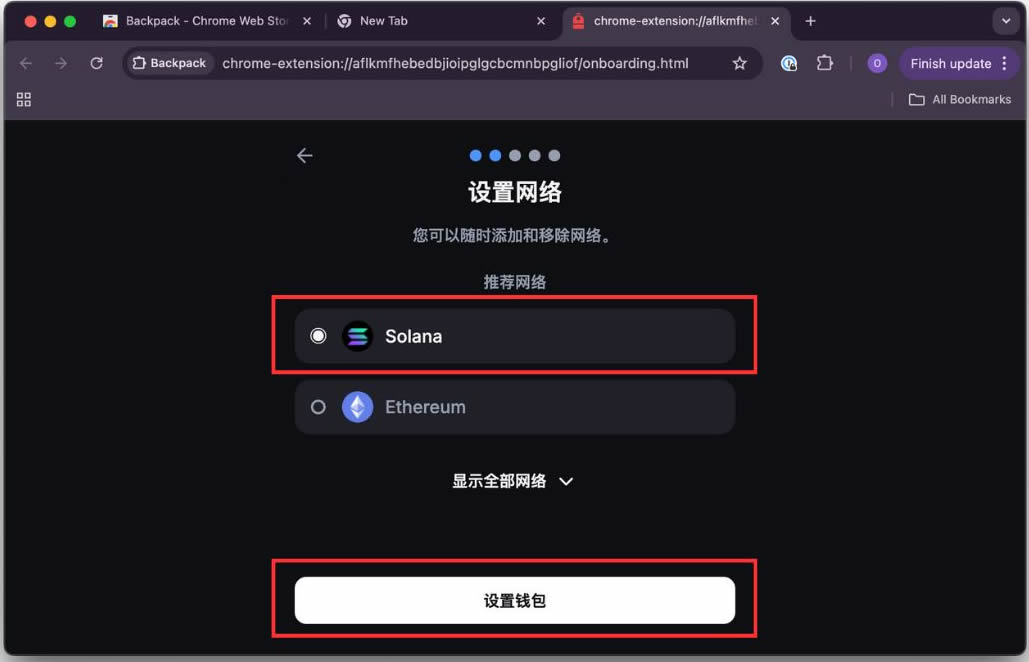Reload the page
Image resolution: width=1029 pixels, height=662 pixels.
tap(96, 63)
